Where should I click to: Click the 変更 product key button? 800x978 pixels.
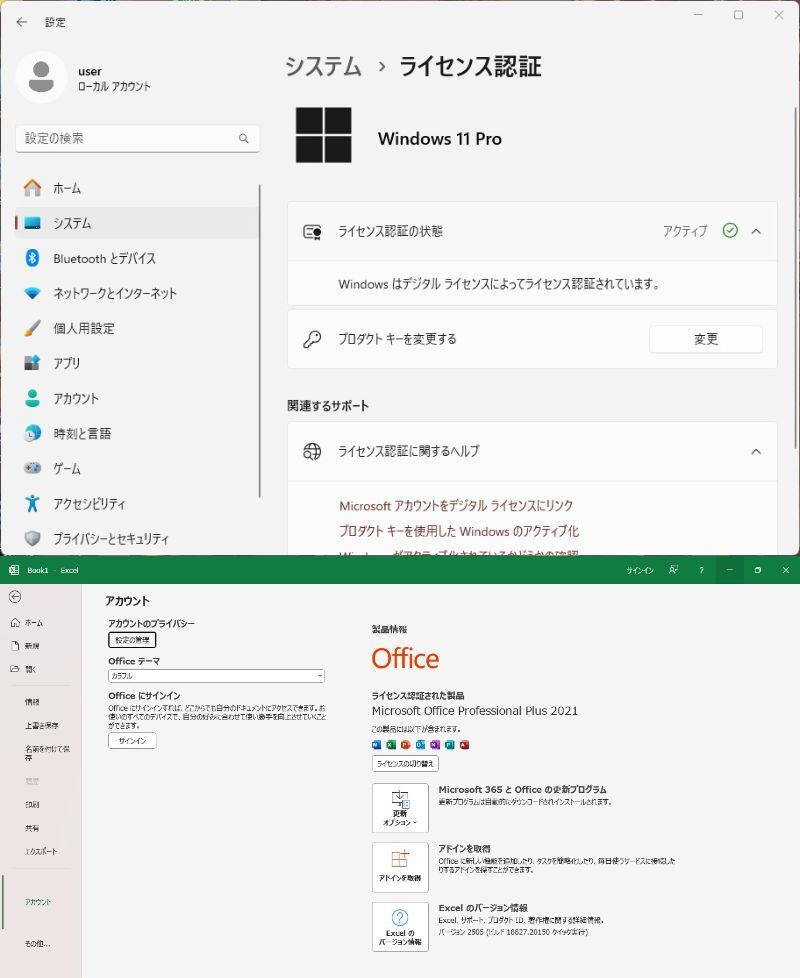coord(706,339)
